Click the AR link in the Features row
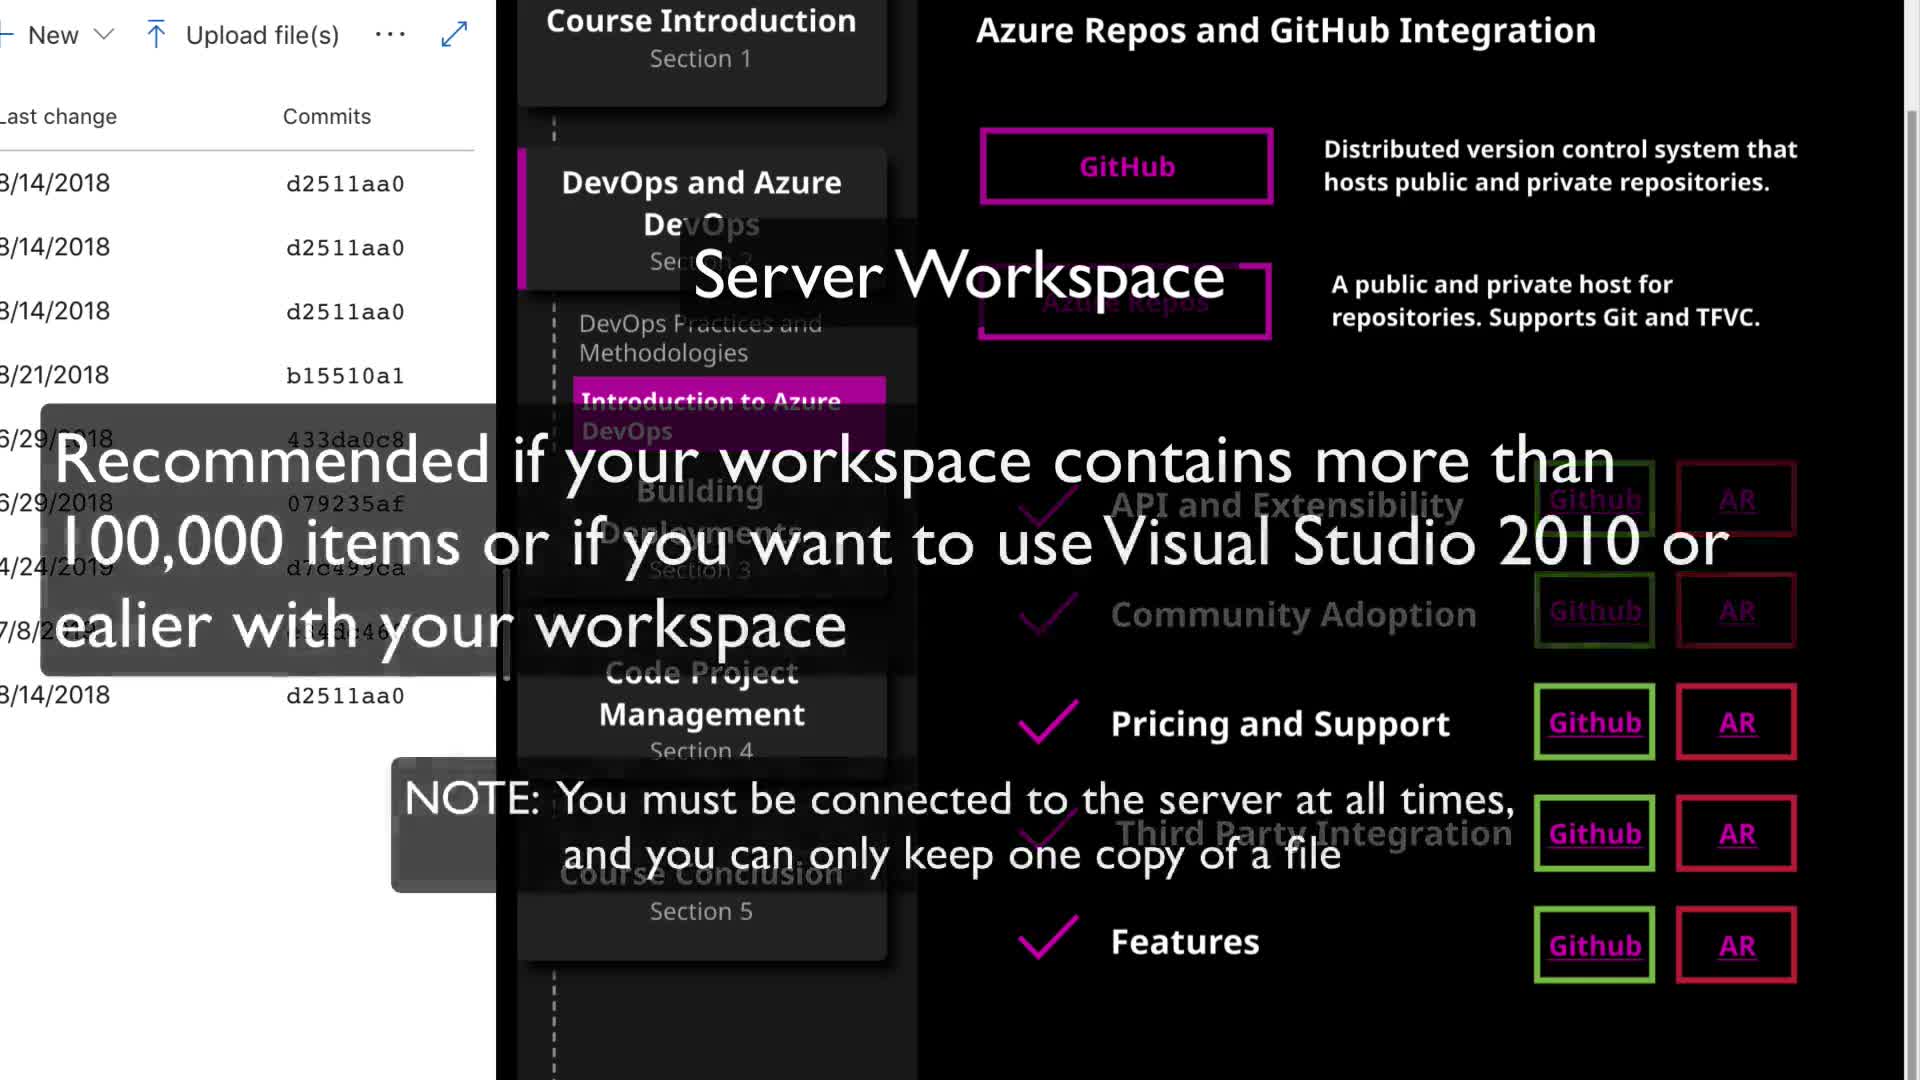Screen dimensions: 1920x1080 [x=1736, y=945]
